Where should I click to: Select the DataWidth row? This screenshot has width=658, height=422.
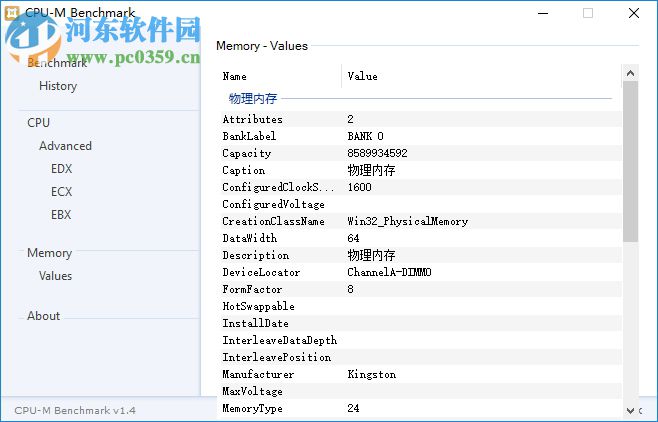pos(421,238)
